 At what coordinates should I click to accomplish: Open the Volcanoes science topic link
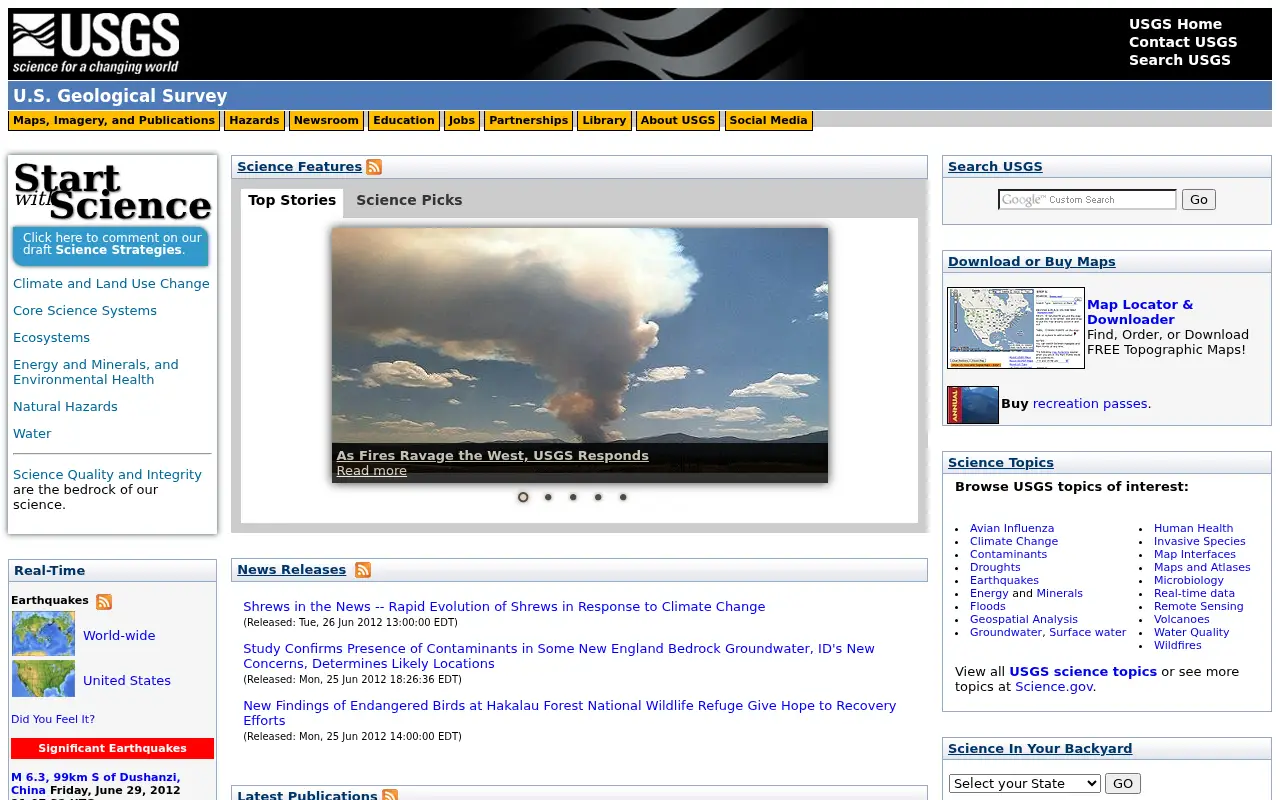[1182, 620]
